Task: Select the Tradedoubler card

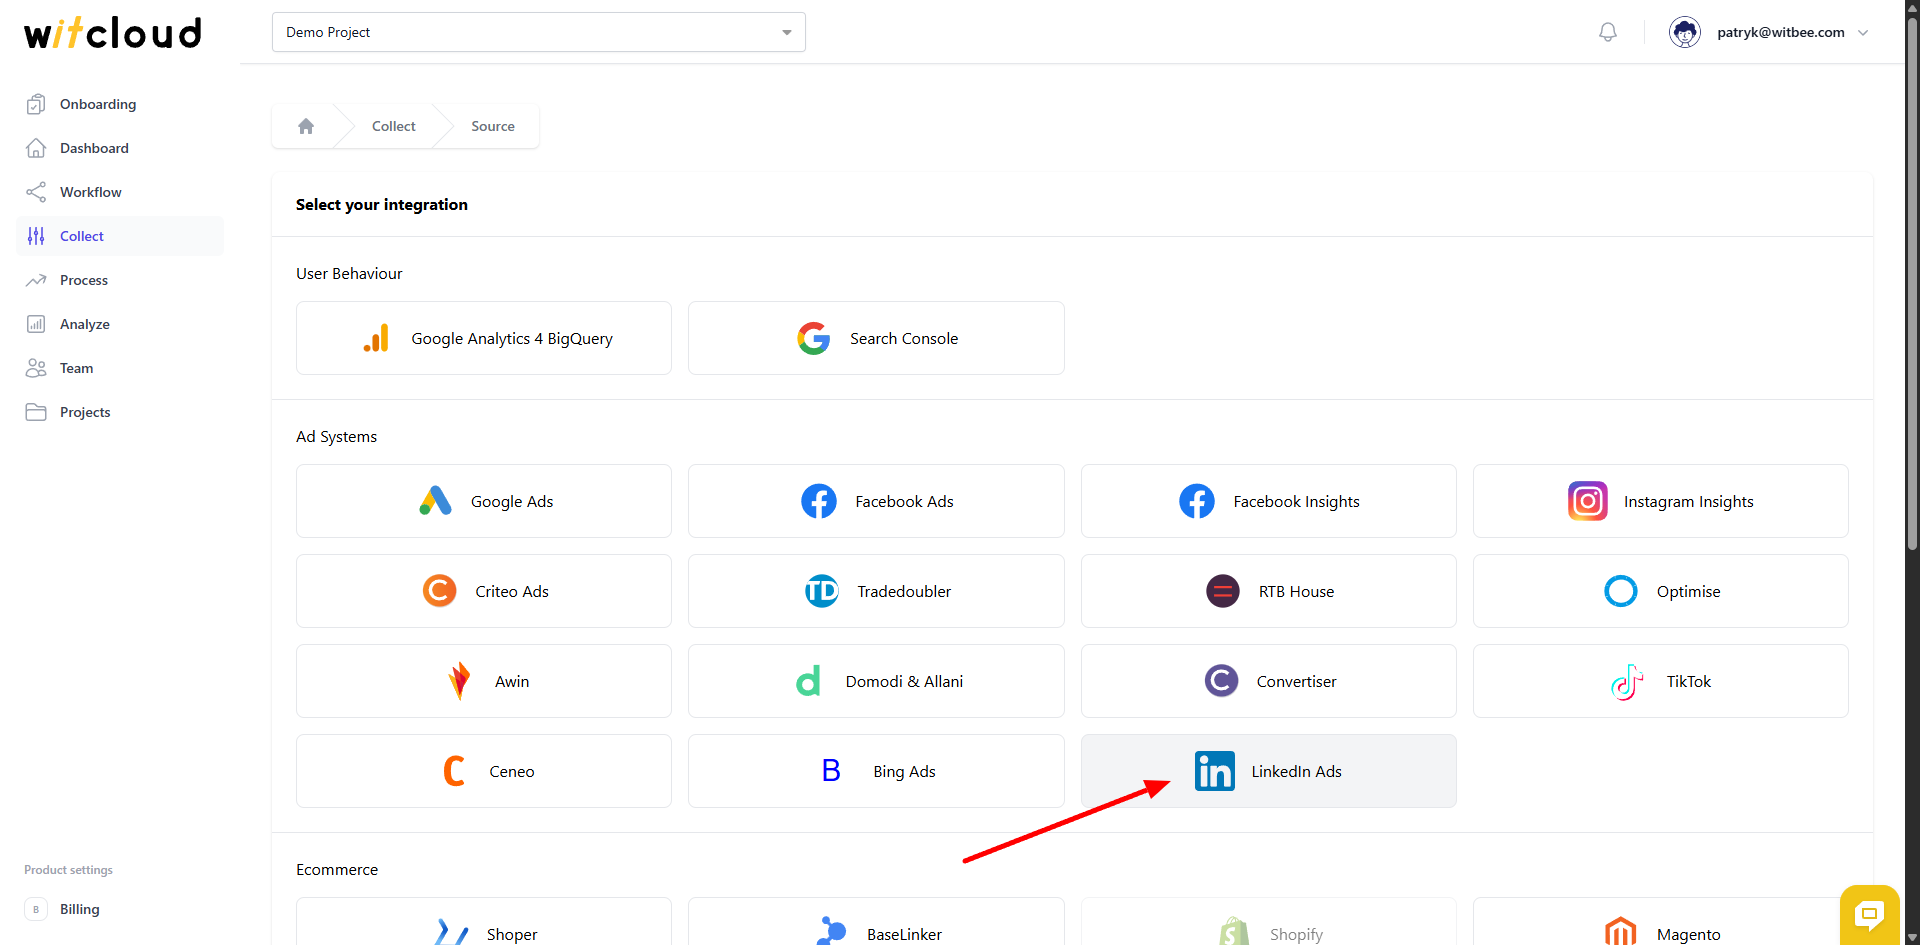Action: (x=876, y=591)
